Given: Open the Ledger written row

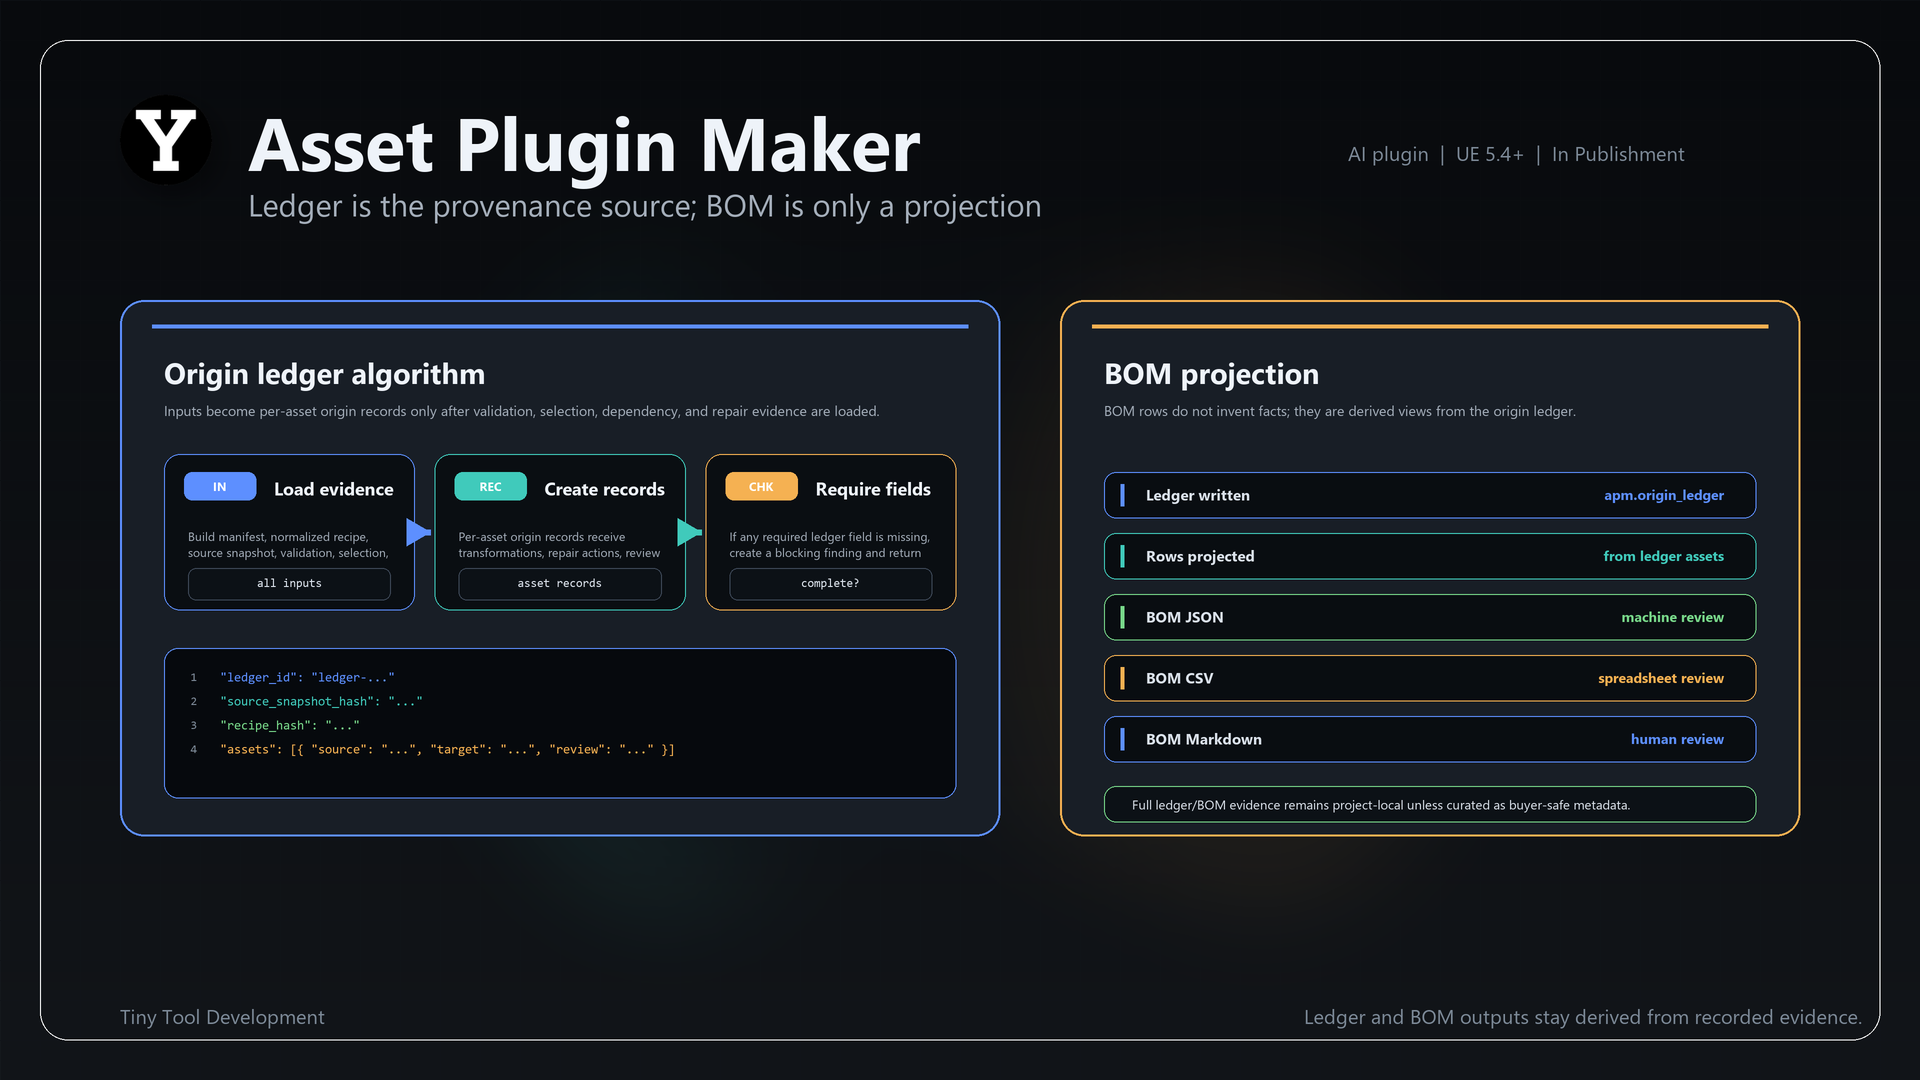Looking at the screenshot, I should pyautogui.click(x=1430, y=495).
